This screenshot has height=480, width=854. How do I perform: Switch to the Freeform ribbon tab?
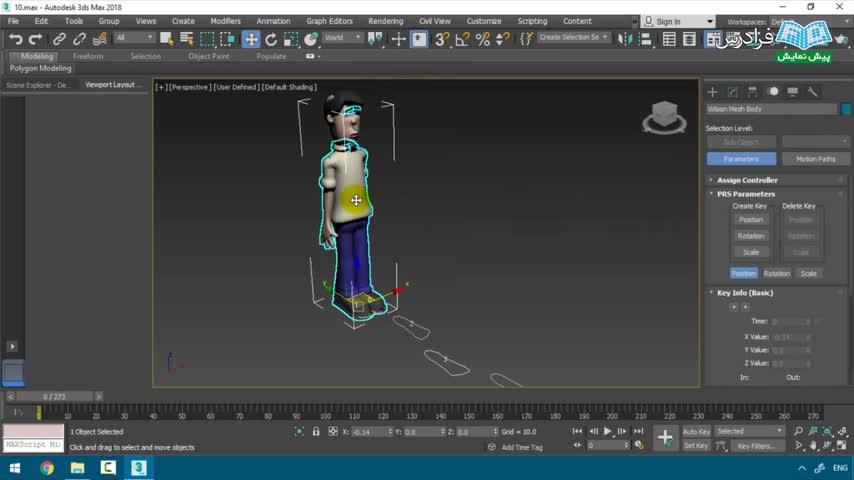coord(88,56)
